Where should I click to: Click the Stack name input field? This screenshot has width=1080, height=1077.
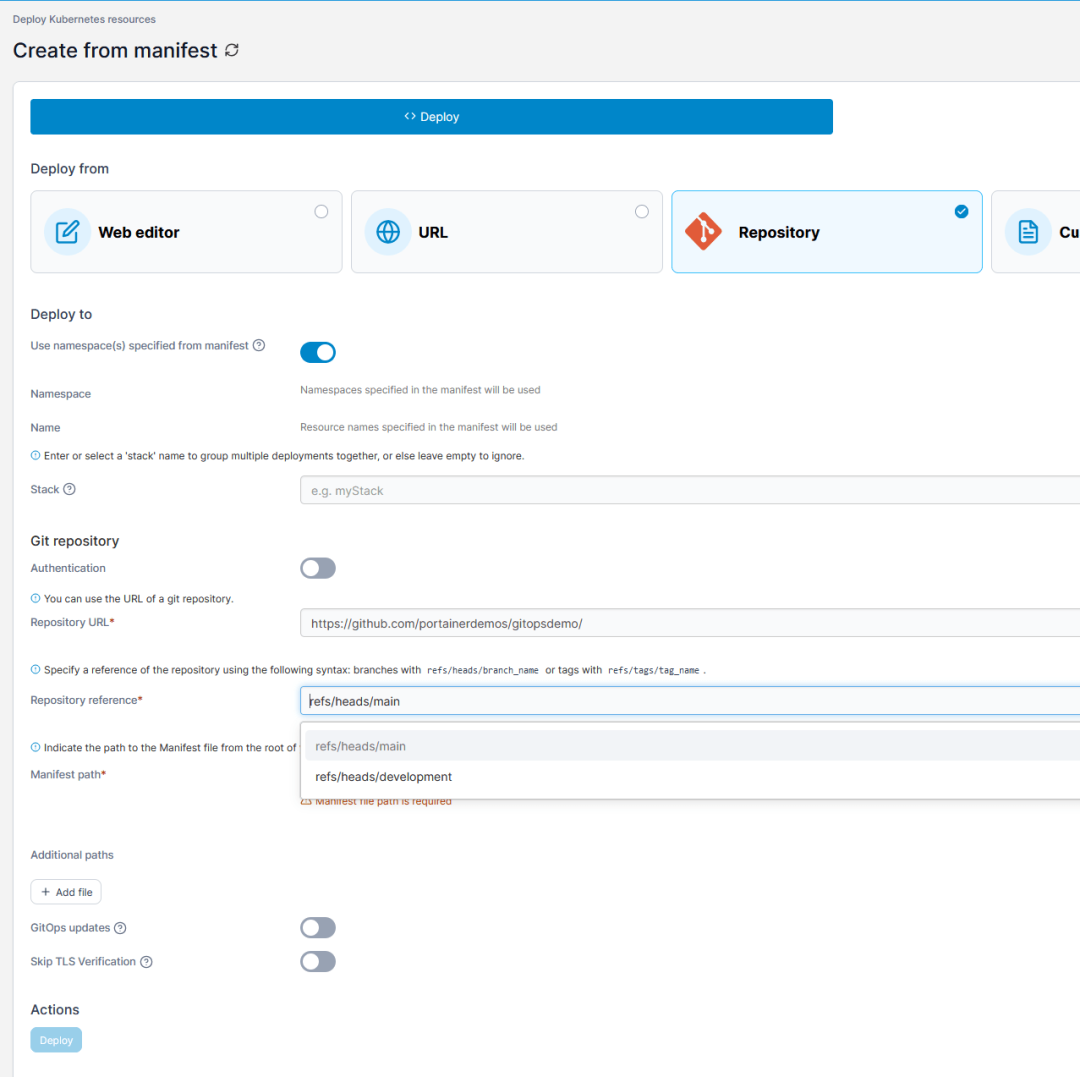(x=690, y=491)
